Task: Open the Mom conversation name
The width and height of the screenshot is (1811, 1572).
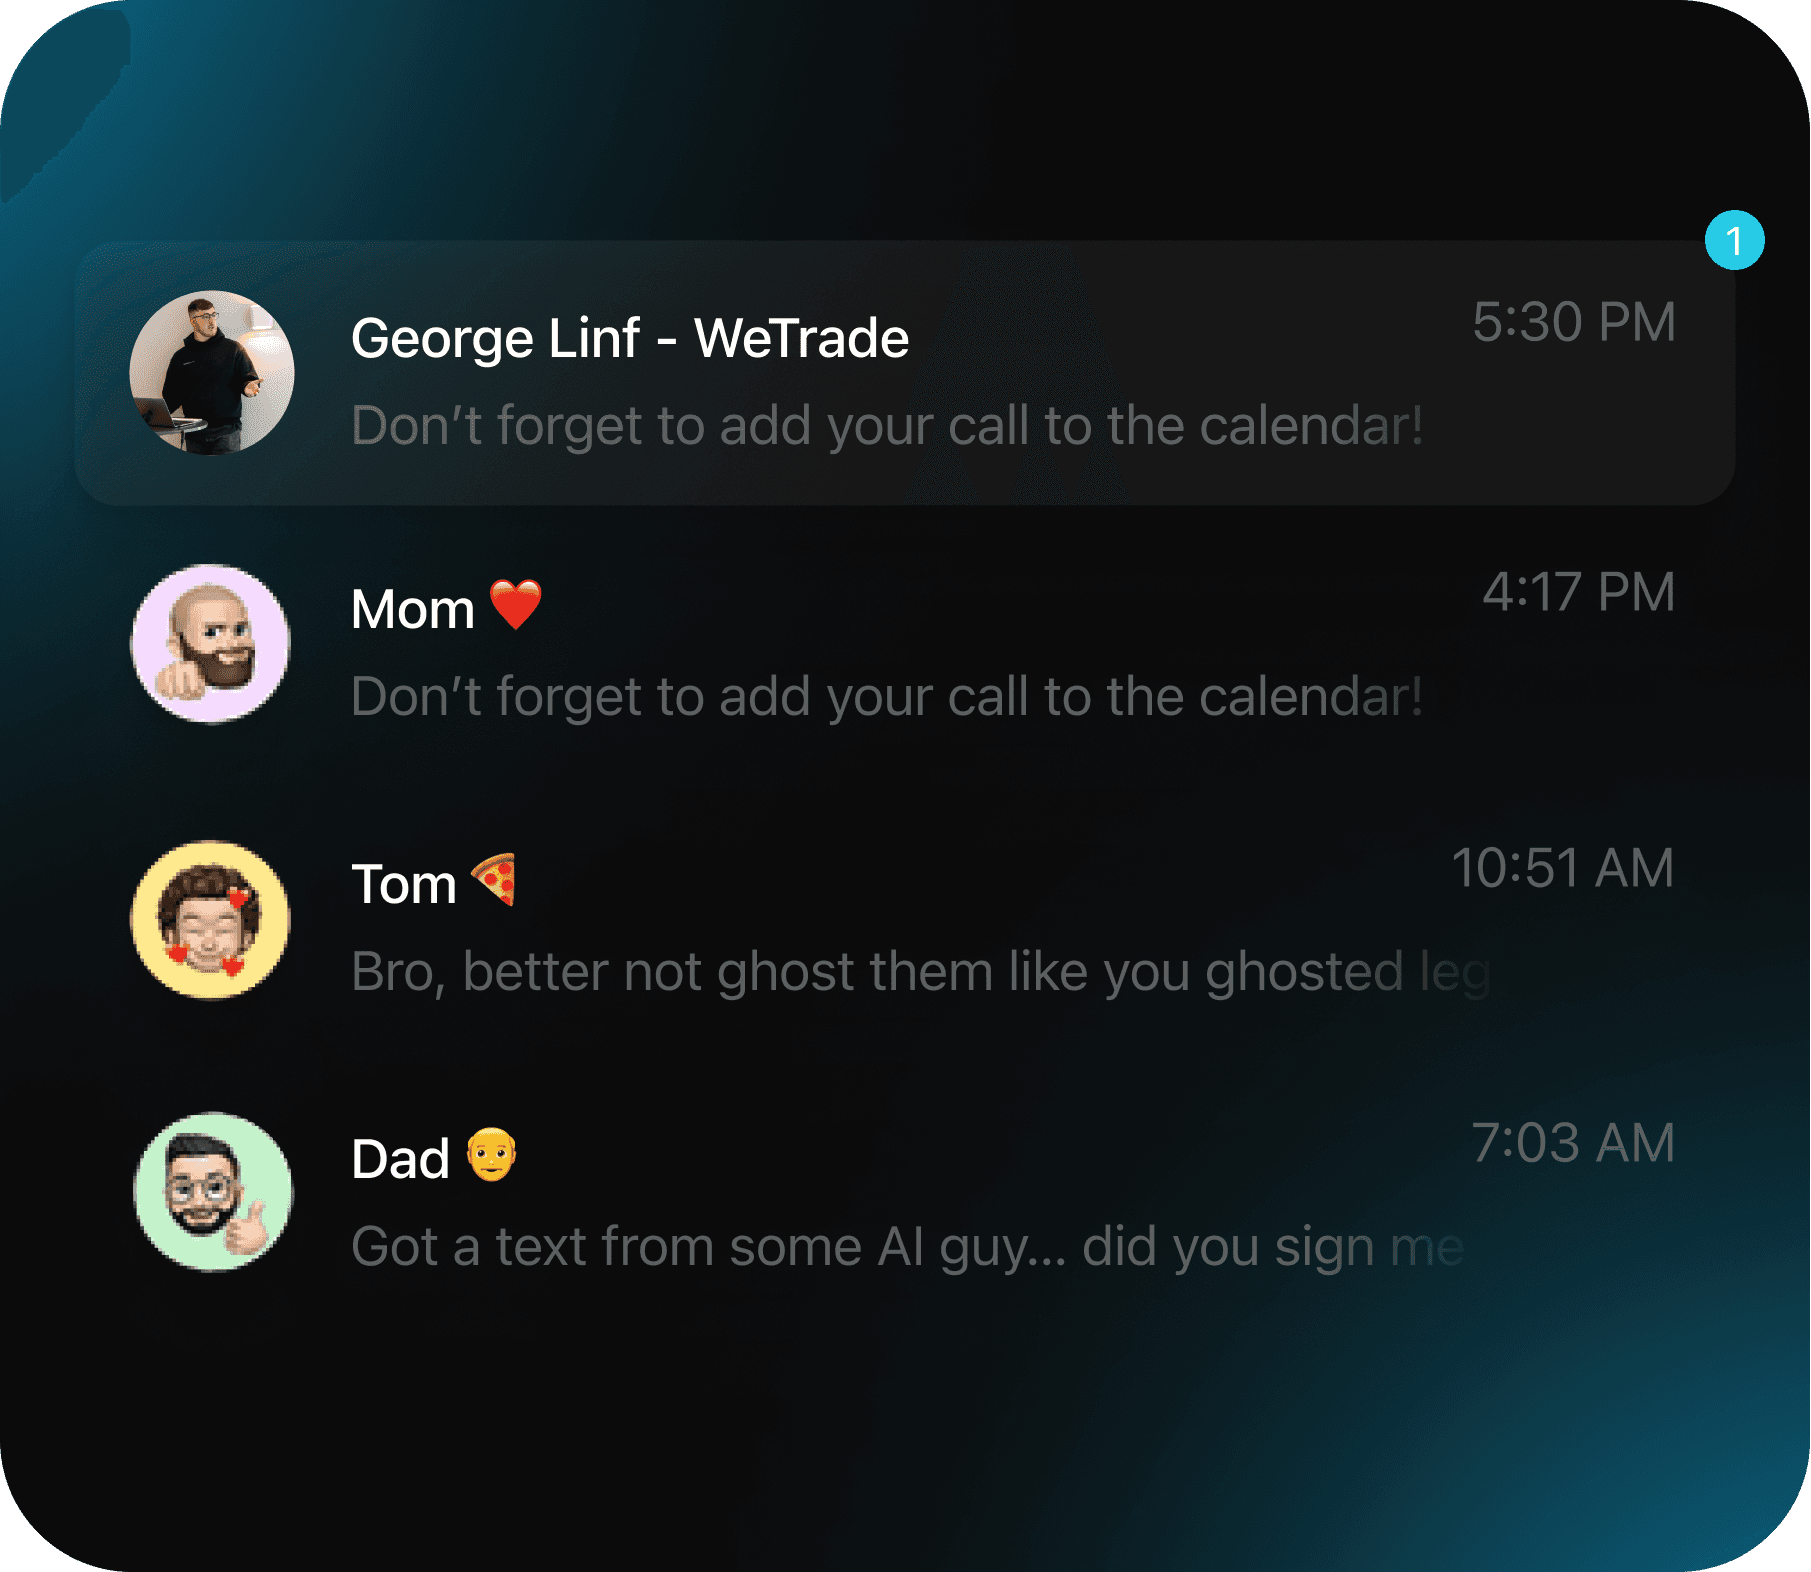Action: (x=412, y=609)
